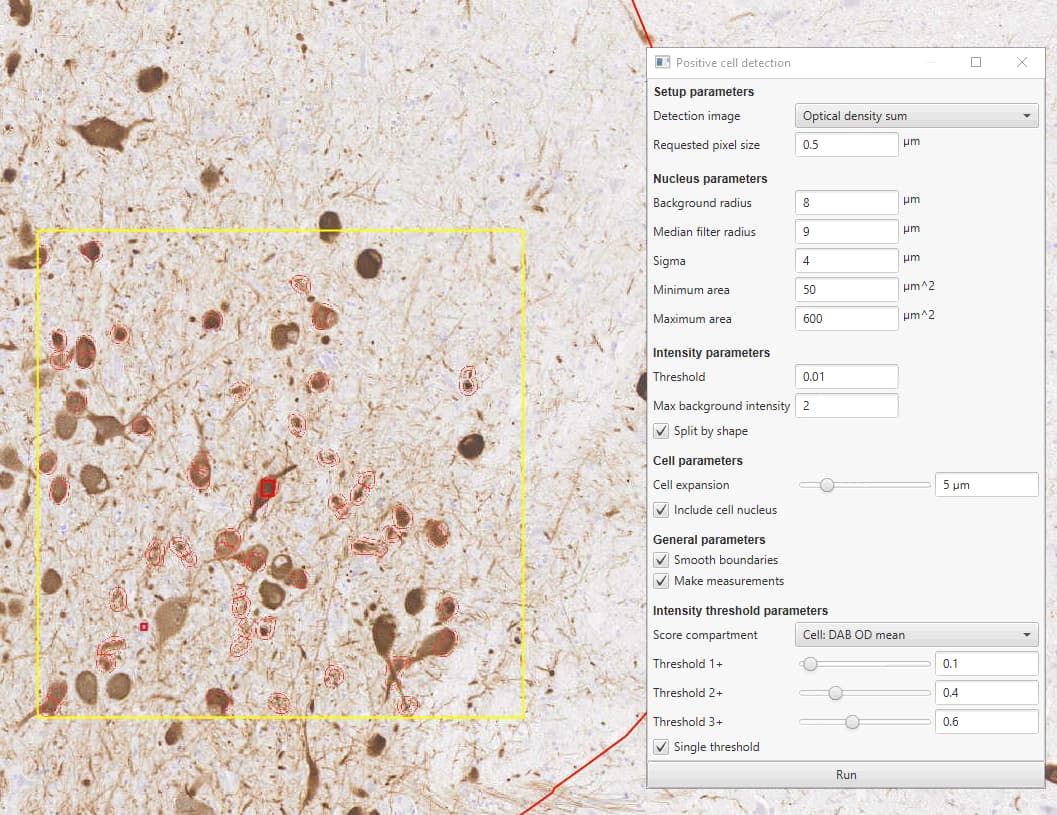Open the Detection image dropdown

tap(916, 116)
